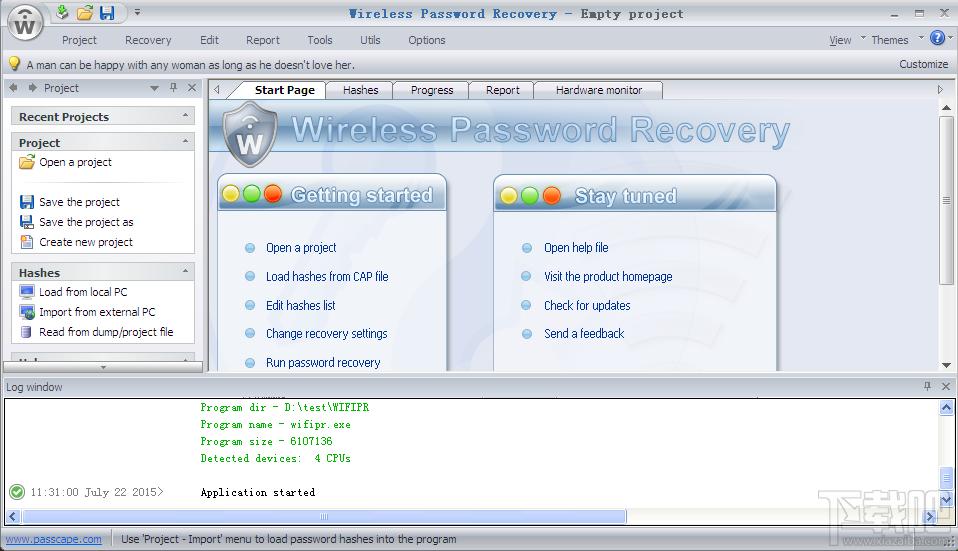This screenshot has width=958, height=551.
Task: Click 'Application started' log text
Action: click(x=258, y=492)
